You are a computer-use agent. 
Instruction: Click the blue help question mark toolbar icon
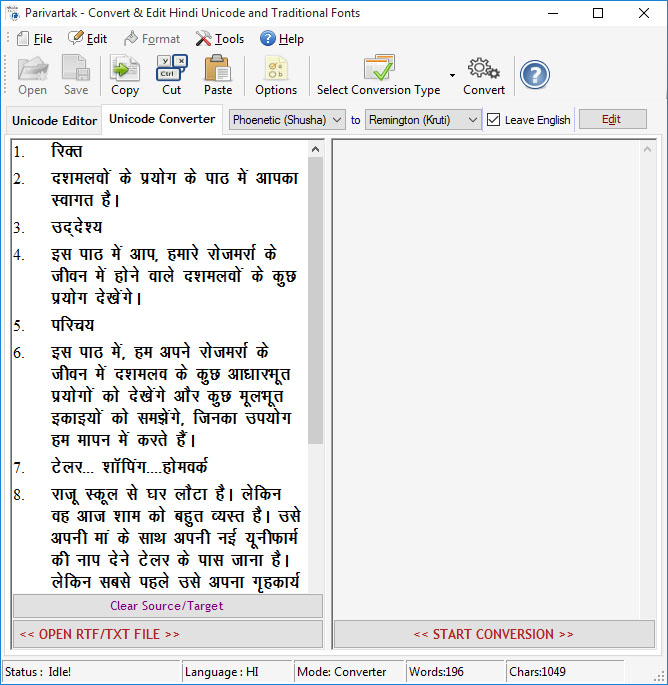pyautogui.click(x=535, y=75)
